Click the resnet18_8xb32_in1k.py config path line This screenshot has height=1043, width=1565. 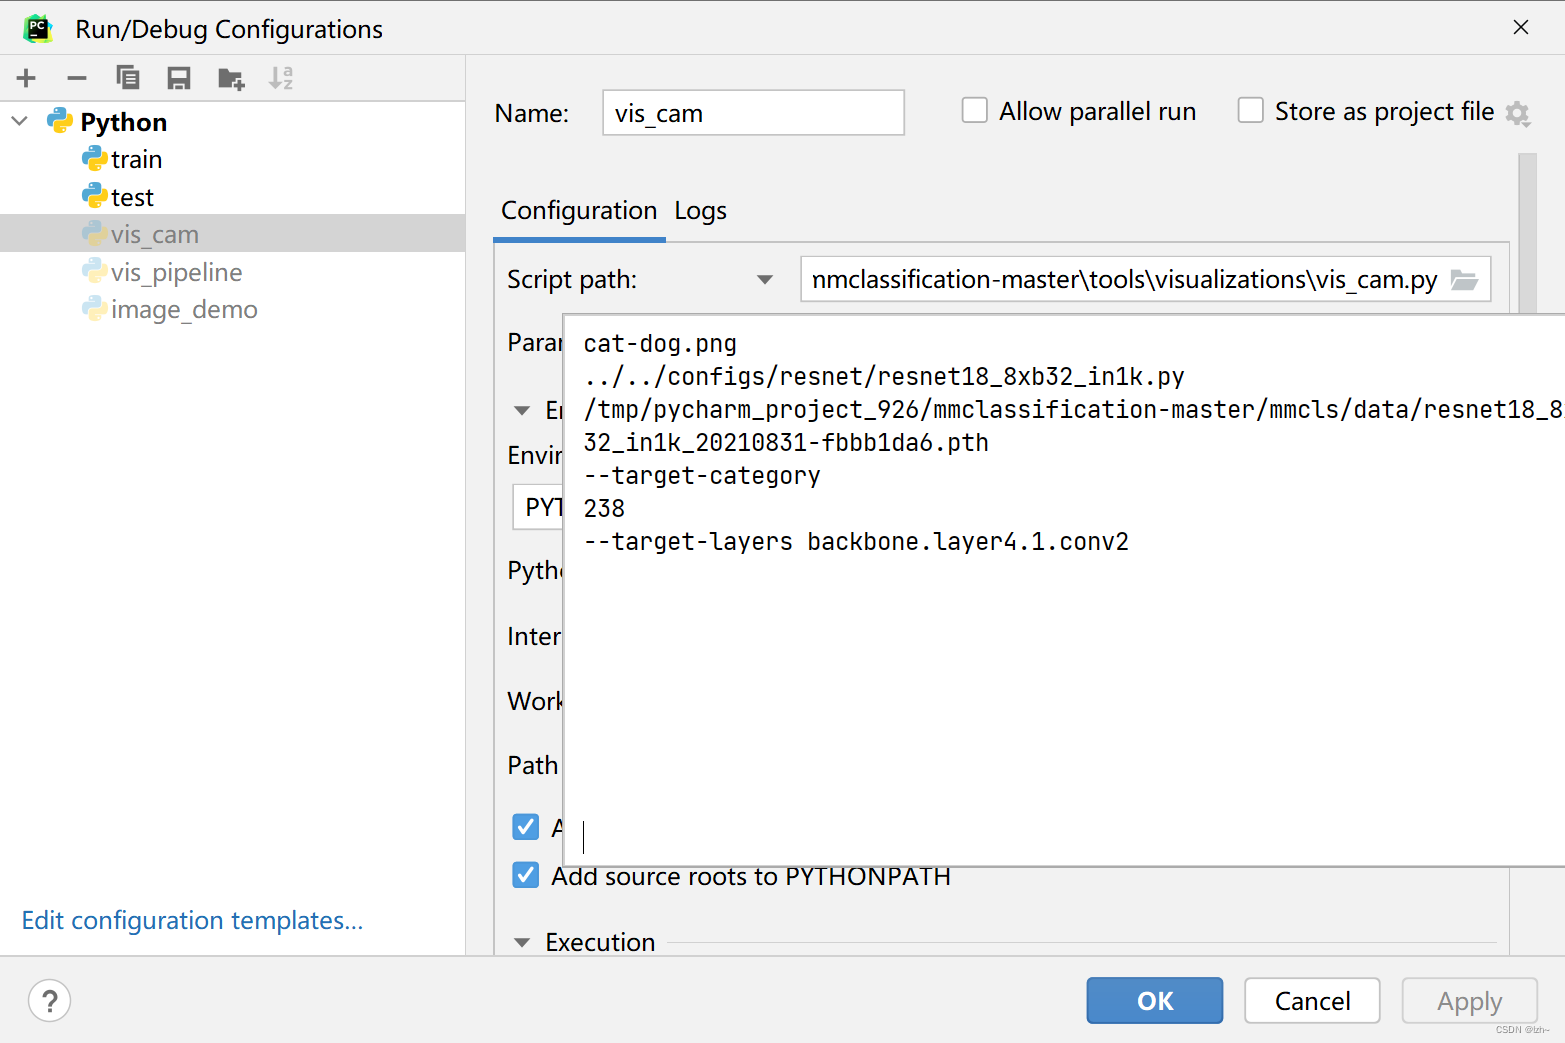tap(884, 377)
